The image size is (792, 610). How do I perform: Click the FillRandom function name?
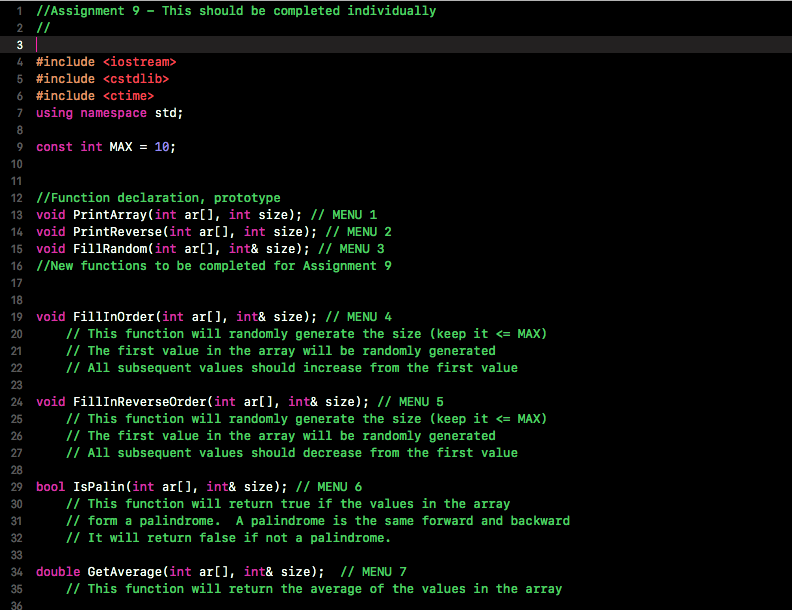pyautogui.click(x=110, y=249)
